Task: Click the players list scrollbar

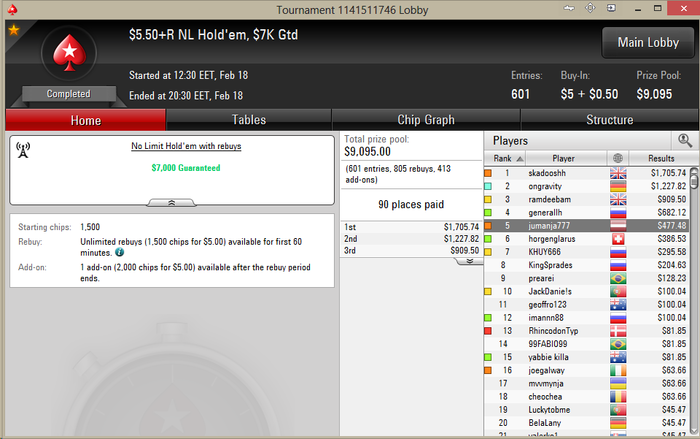Action: click(x=694, y=300)
